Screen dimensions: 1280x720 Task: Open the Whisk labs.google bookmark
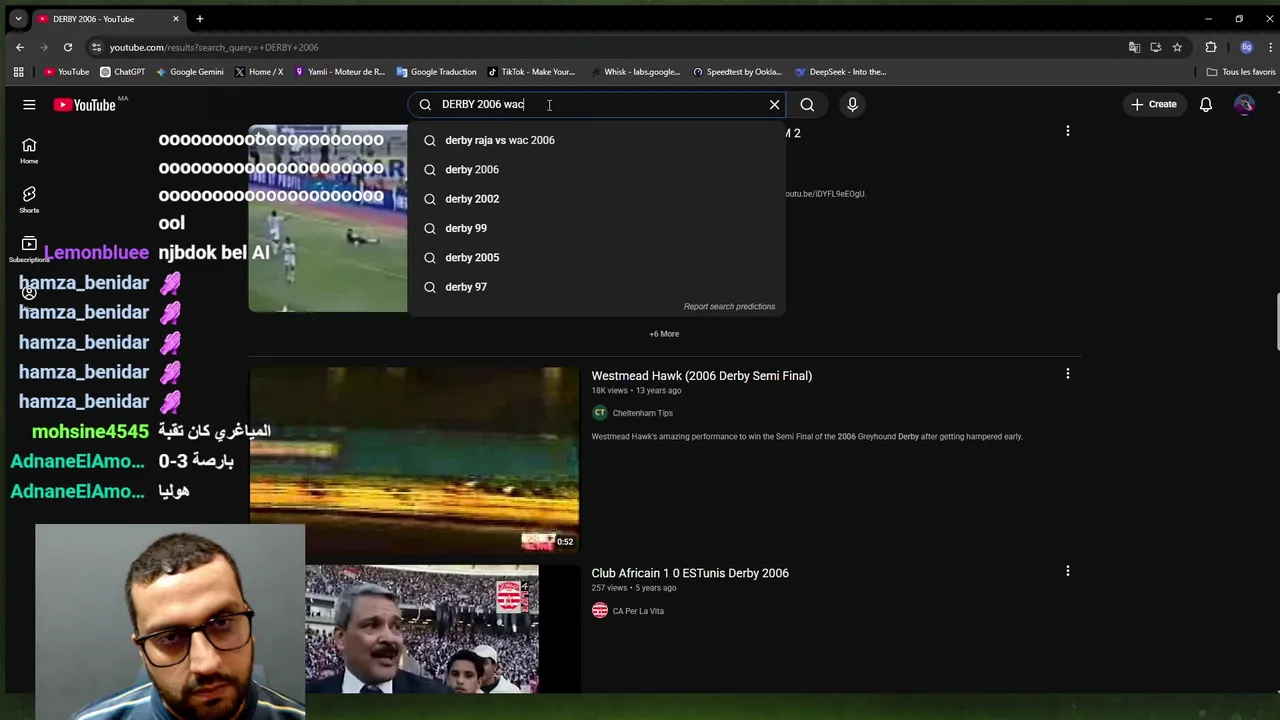(635, 72)
